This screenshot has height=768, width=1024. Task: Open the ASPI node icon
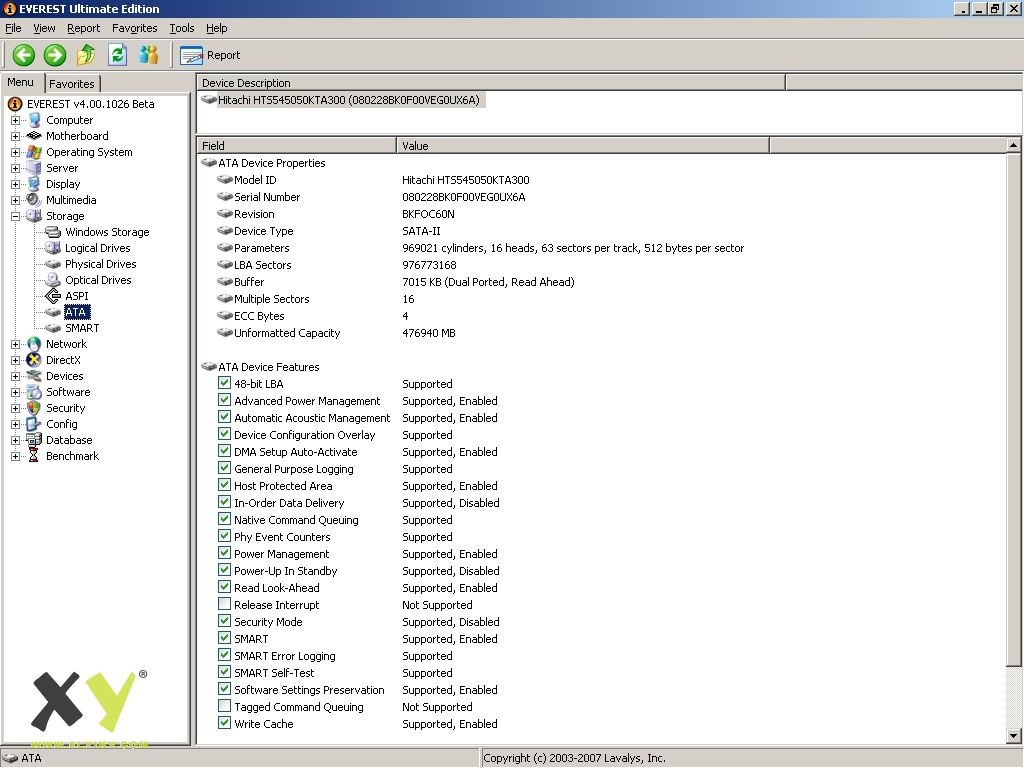pyautogui.click(x=53, y=296)
